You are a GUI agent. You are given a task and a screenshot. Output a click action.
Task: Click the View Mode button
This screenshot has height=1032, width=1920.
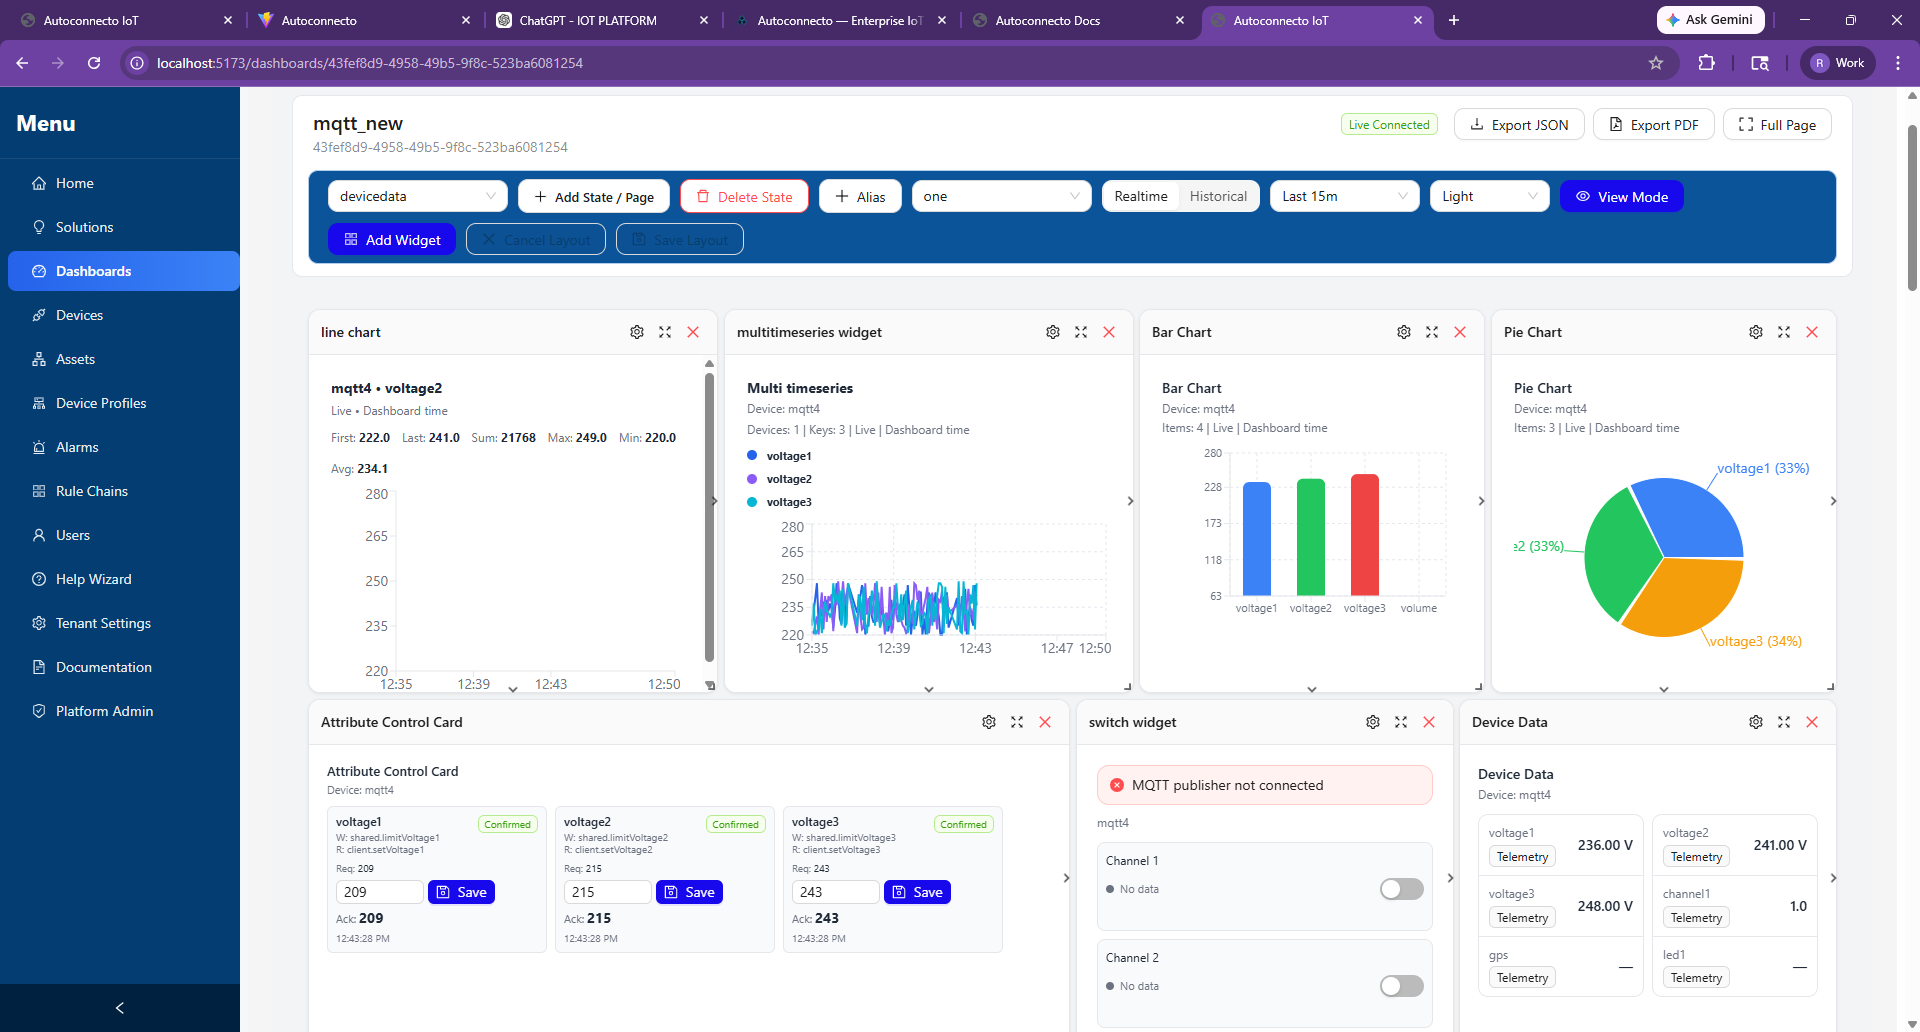pyautogui.click(x=1621, y=197)
